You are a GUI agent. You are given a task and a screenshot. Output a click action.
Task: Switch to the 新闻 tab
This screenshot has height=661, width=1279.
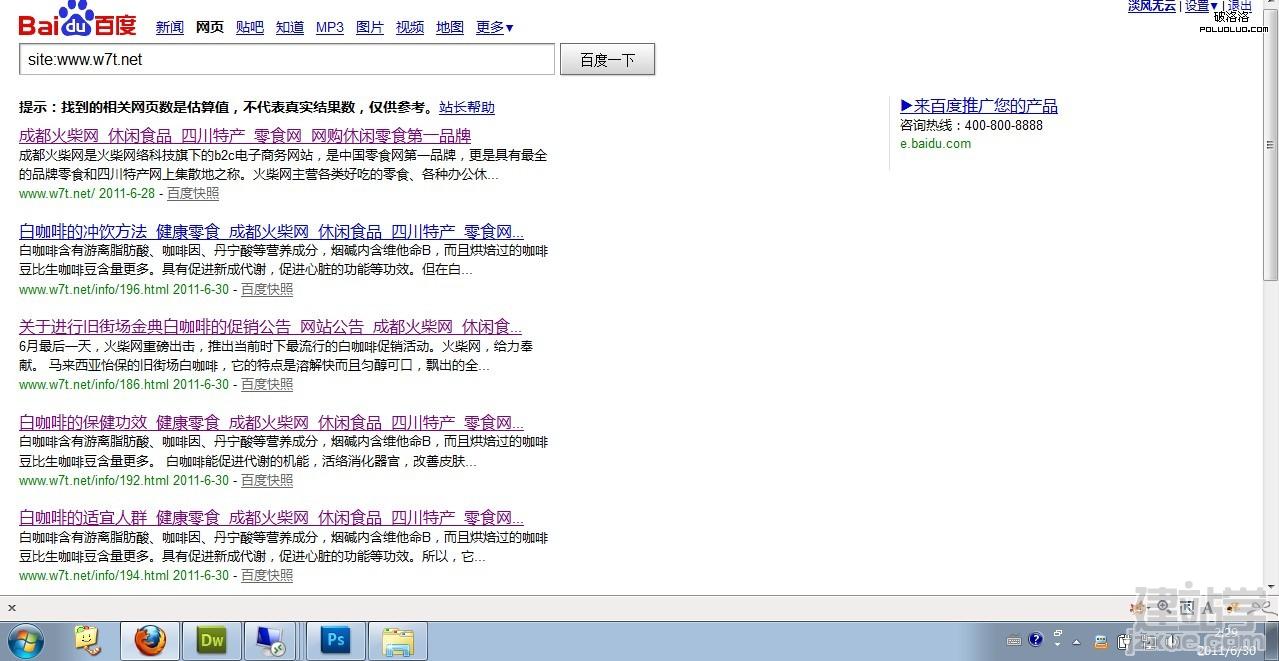click(x=170, y=28)
